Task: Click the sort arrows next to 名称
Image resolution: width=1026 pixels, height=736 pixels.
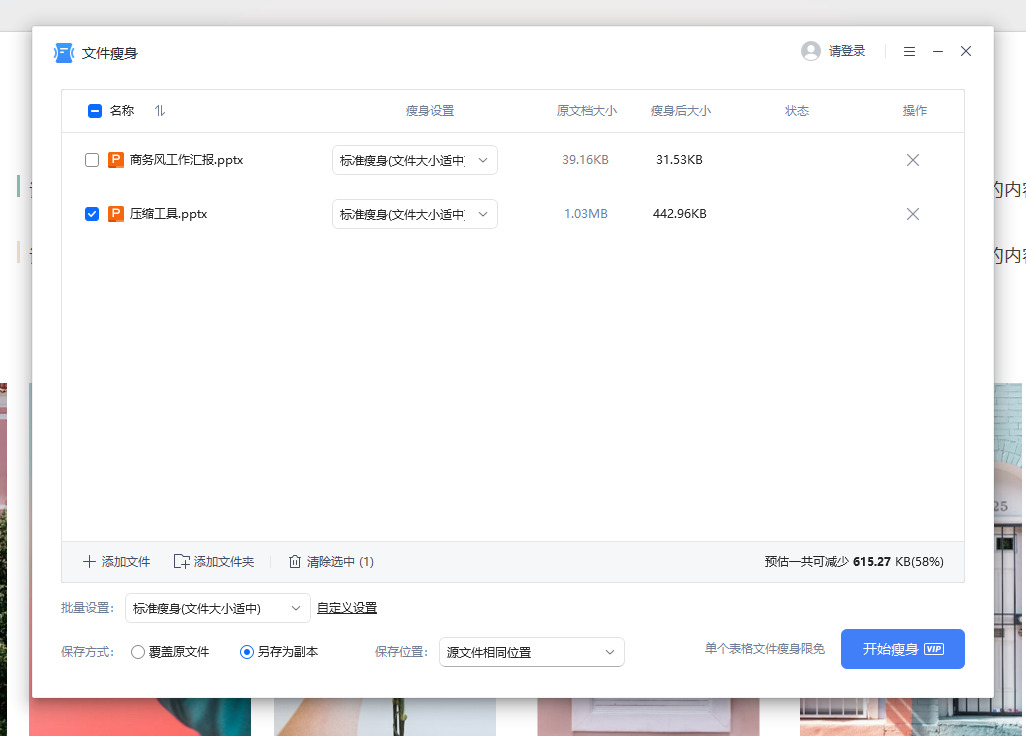Action: coord(160,111)
